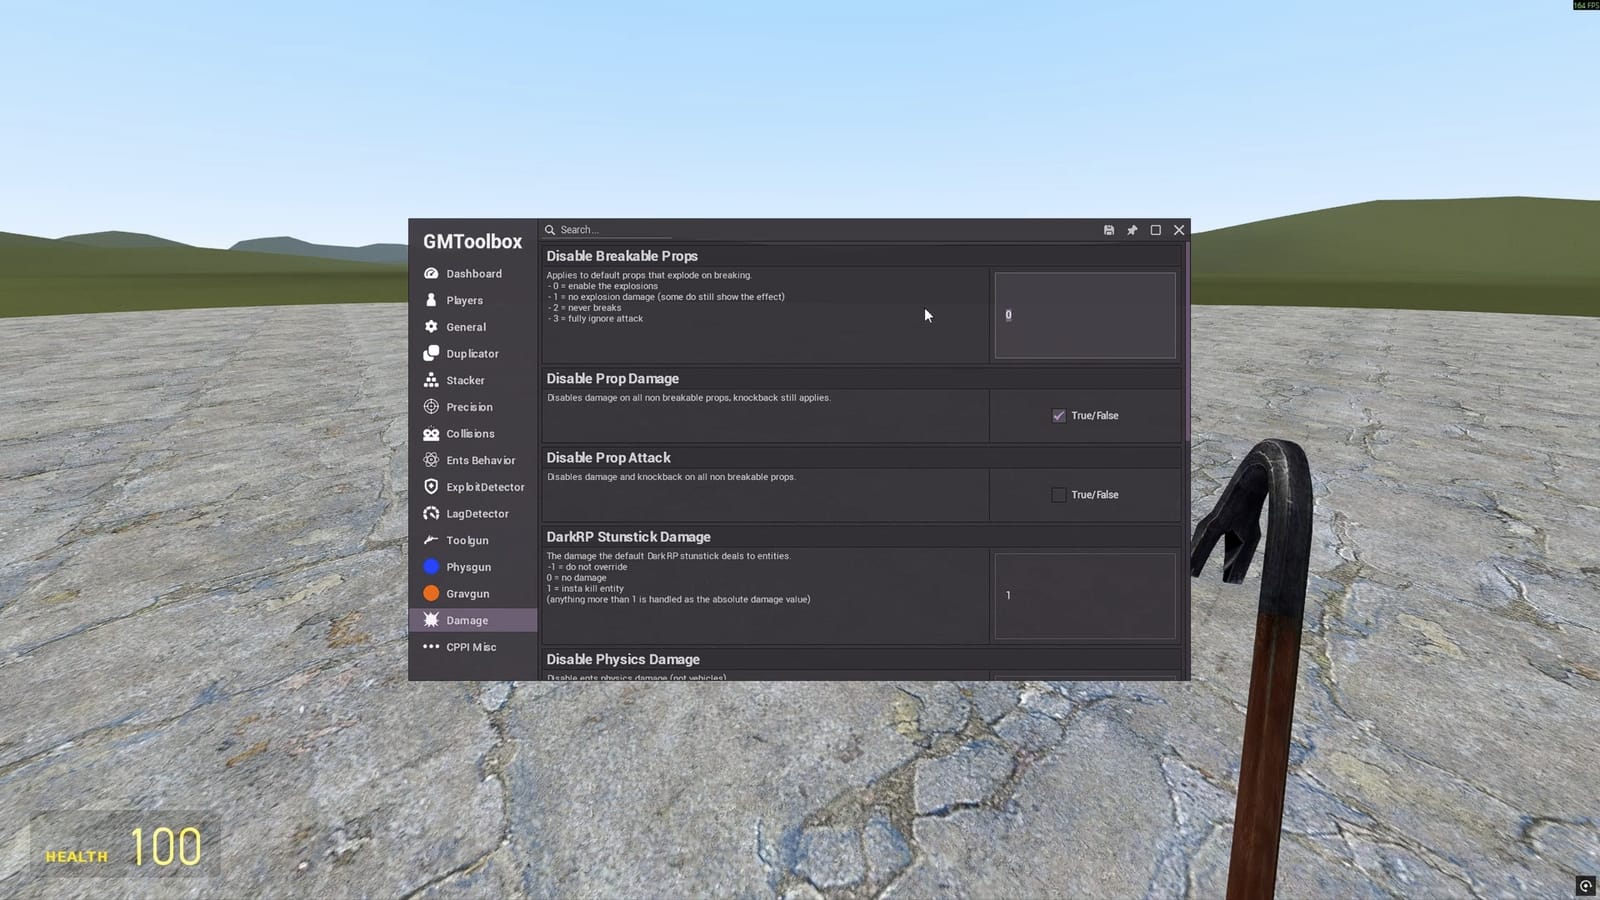
Task: Click the Disable Prop Damage heading
Action: click(x=612, y=378)
